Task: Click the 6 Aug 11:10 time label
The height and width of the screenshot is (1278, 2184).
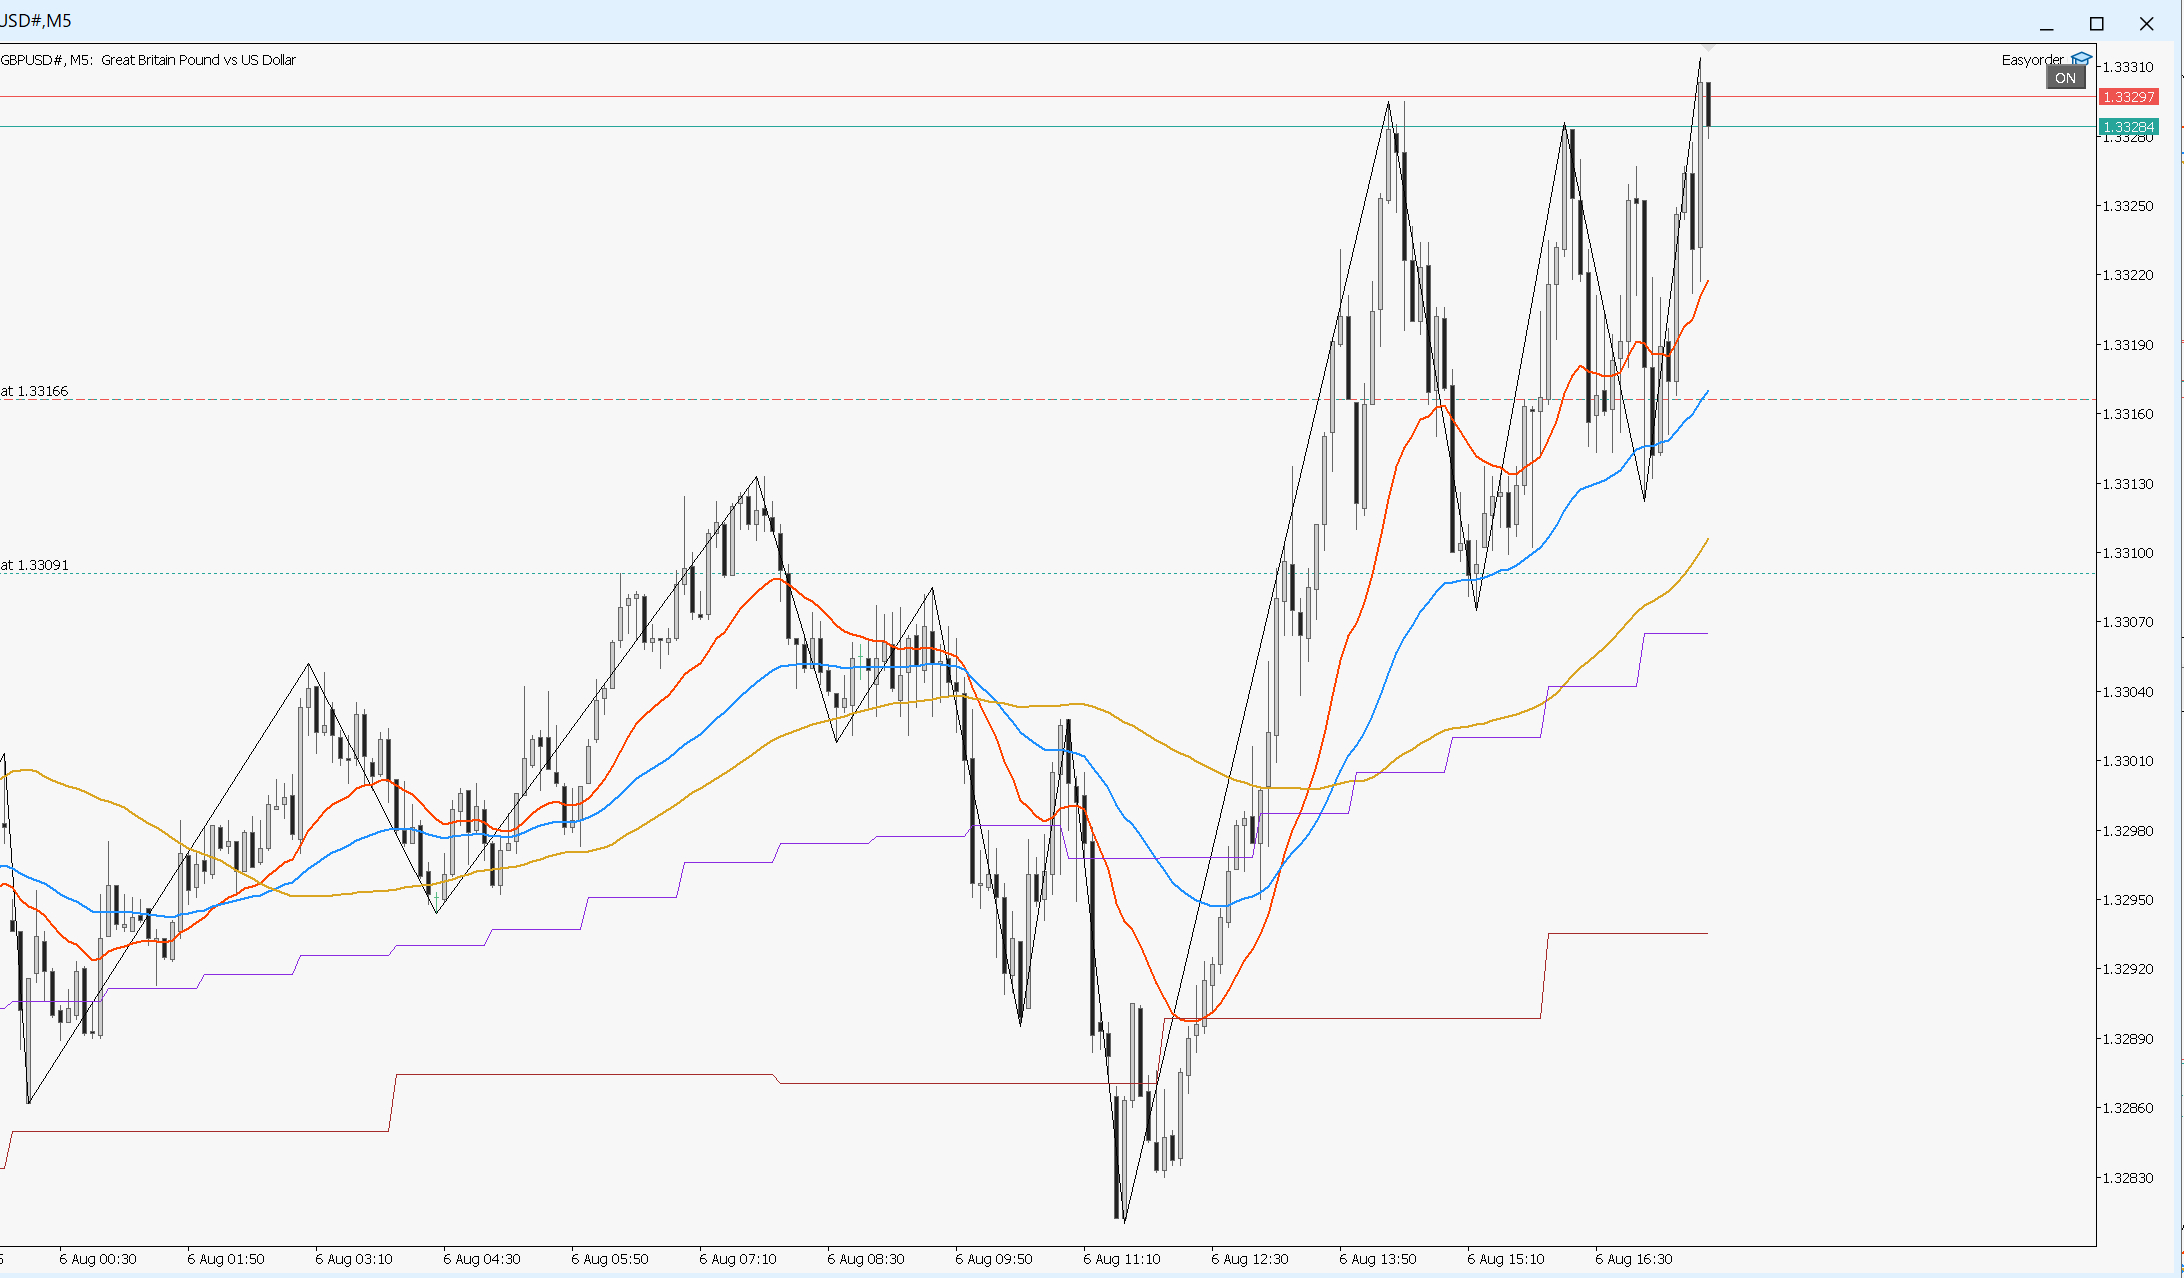Action: click(x=1122, y=1259)
